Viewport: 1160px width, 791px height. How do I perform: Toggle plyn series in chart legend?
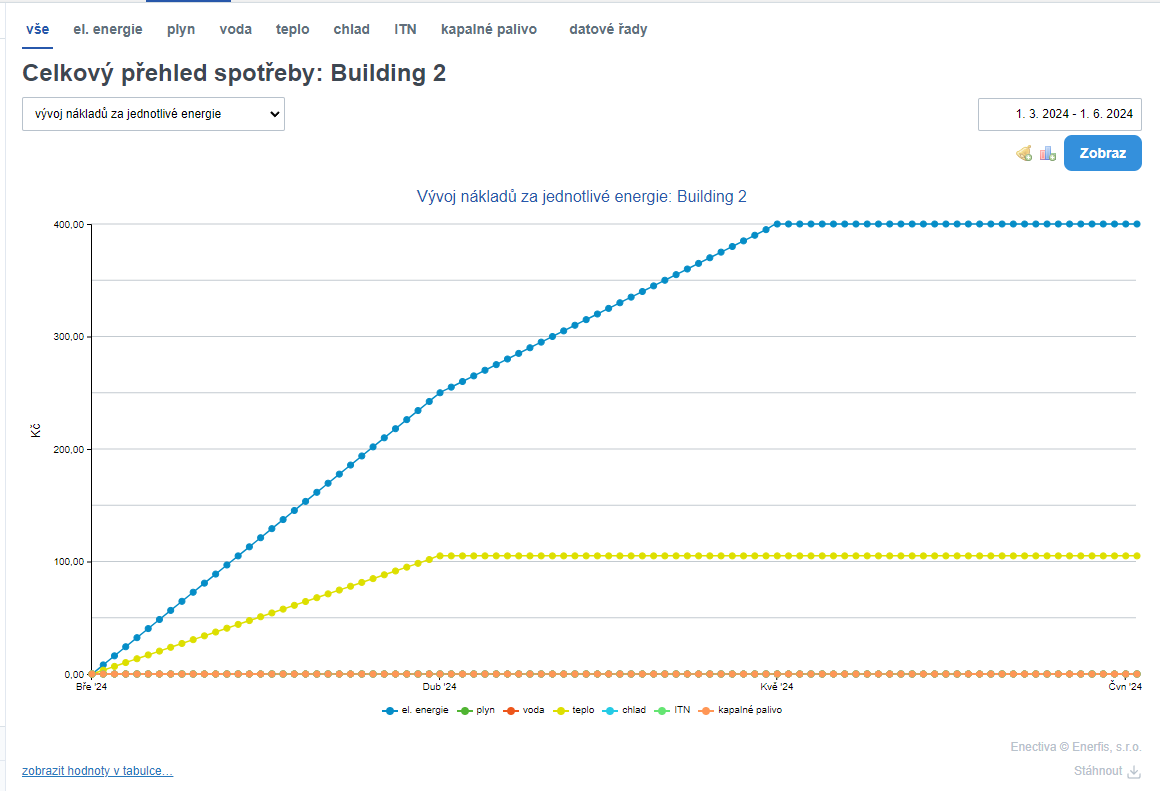click(x=476, y=710)
